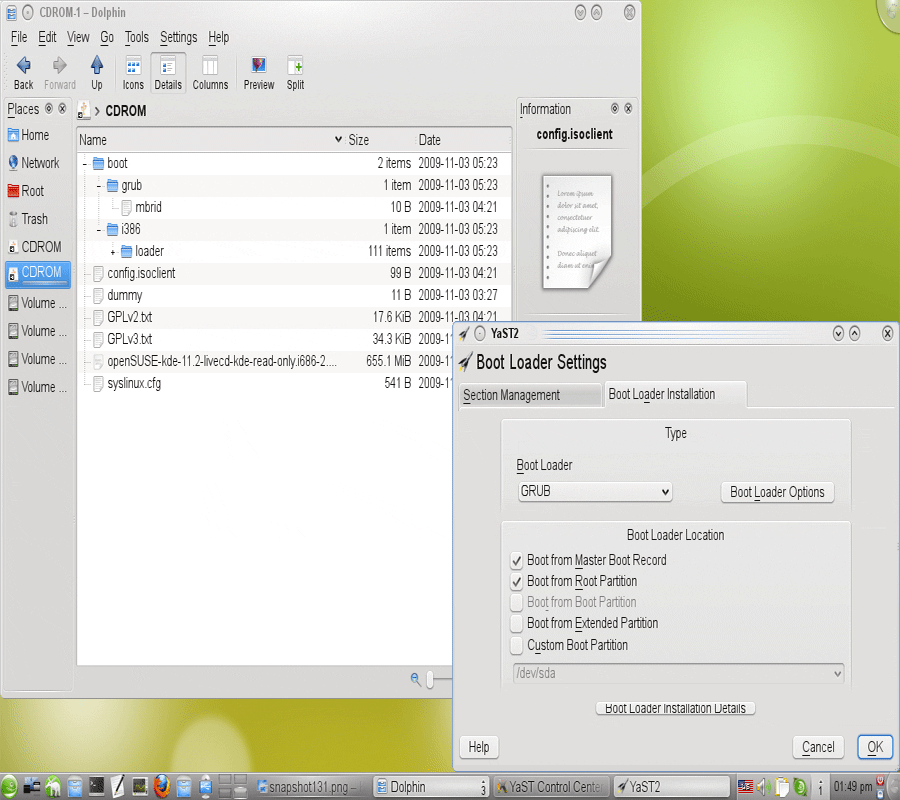This screenshot has width=900, height=800.
Task: Cancel the Boot Loader Settings dialog
Action: tap(818, 747)
